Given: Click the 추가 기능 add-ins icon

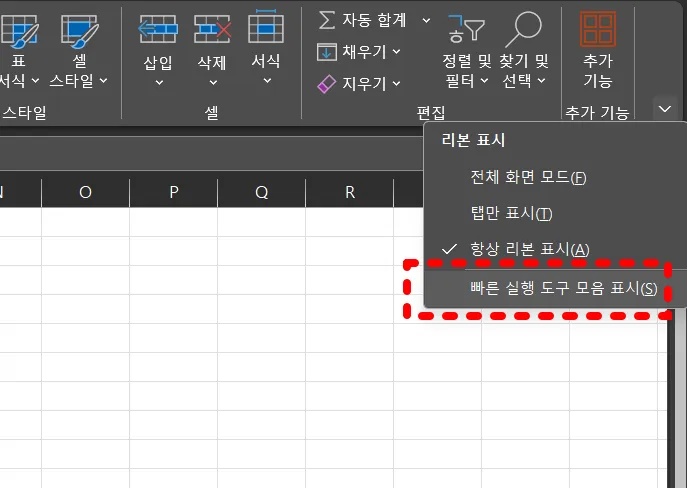Looking at the screenshot, I should pos(598,29).
